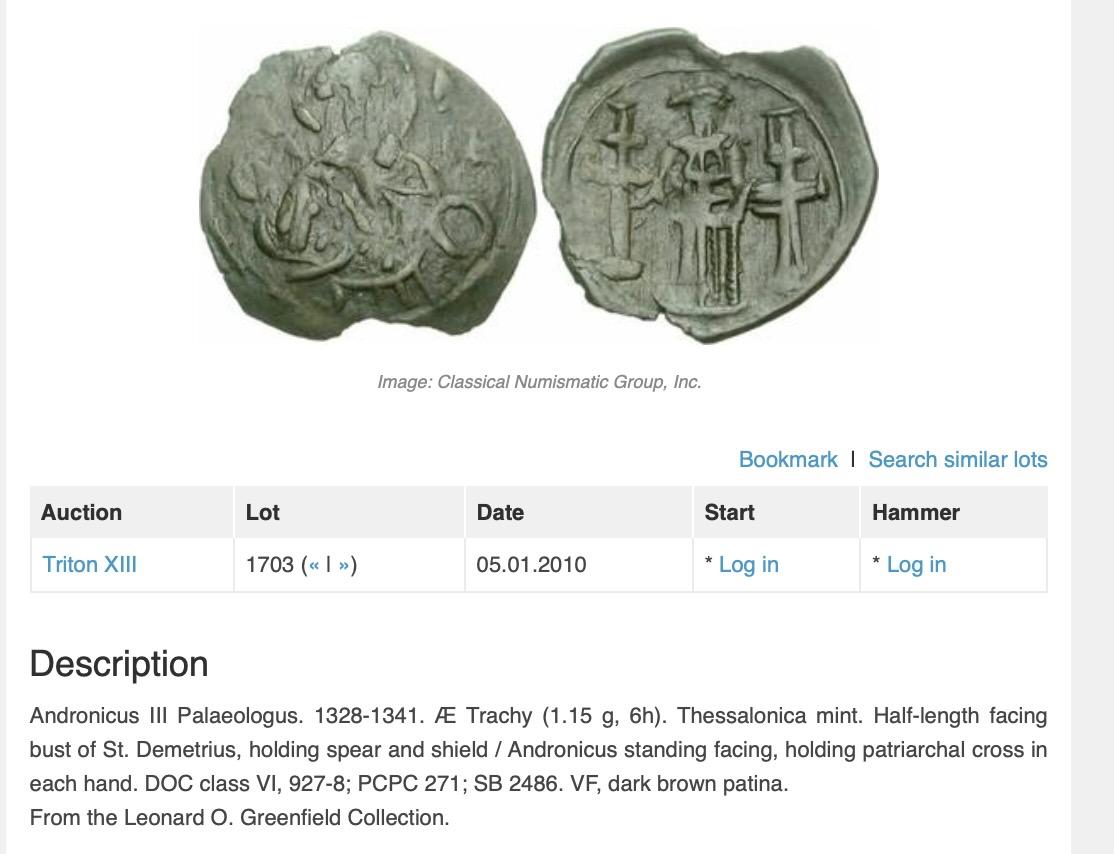Click the Auction column header
Image resolution: width=1114 pixels, height=854 pixels.
[82, 512]
